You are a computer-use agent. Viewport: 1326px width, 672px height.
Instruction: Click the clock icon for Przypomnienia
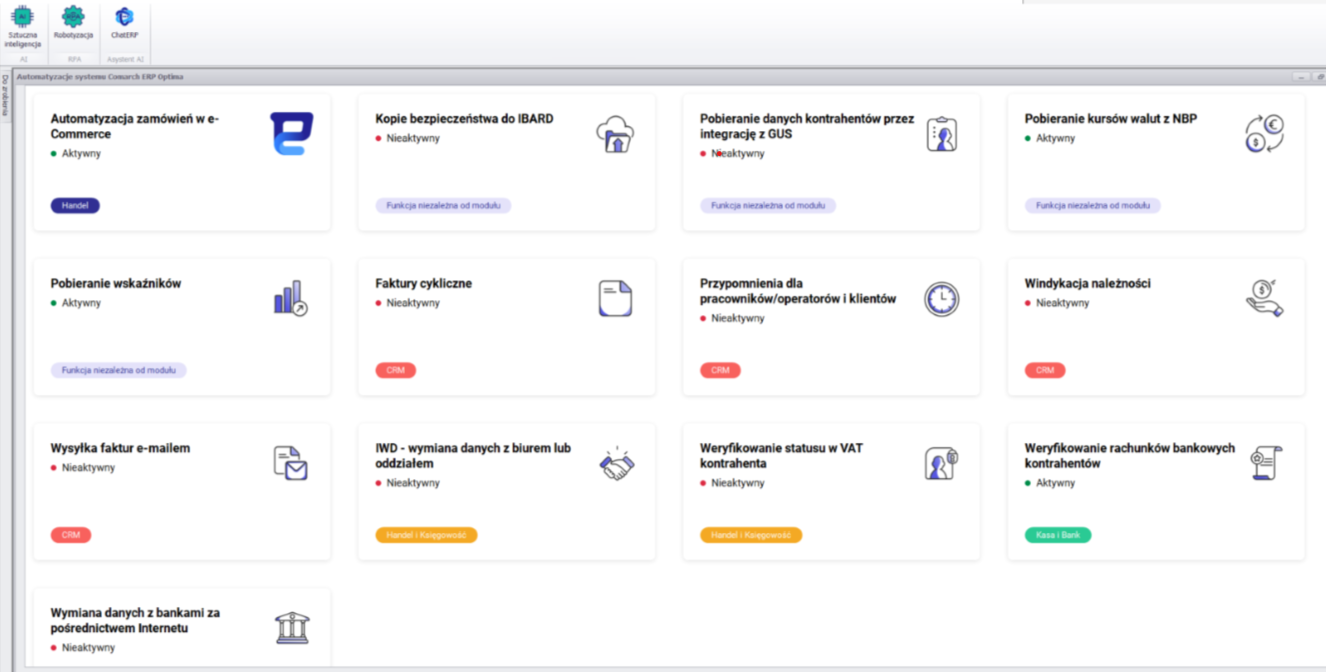click(x=941, y=298)
